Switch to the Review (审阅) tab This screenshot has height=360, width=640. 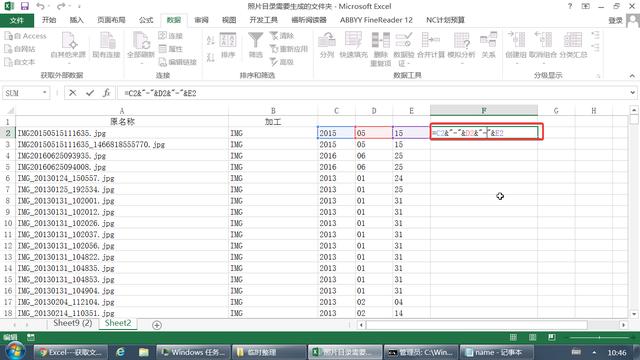201,20
